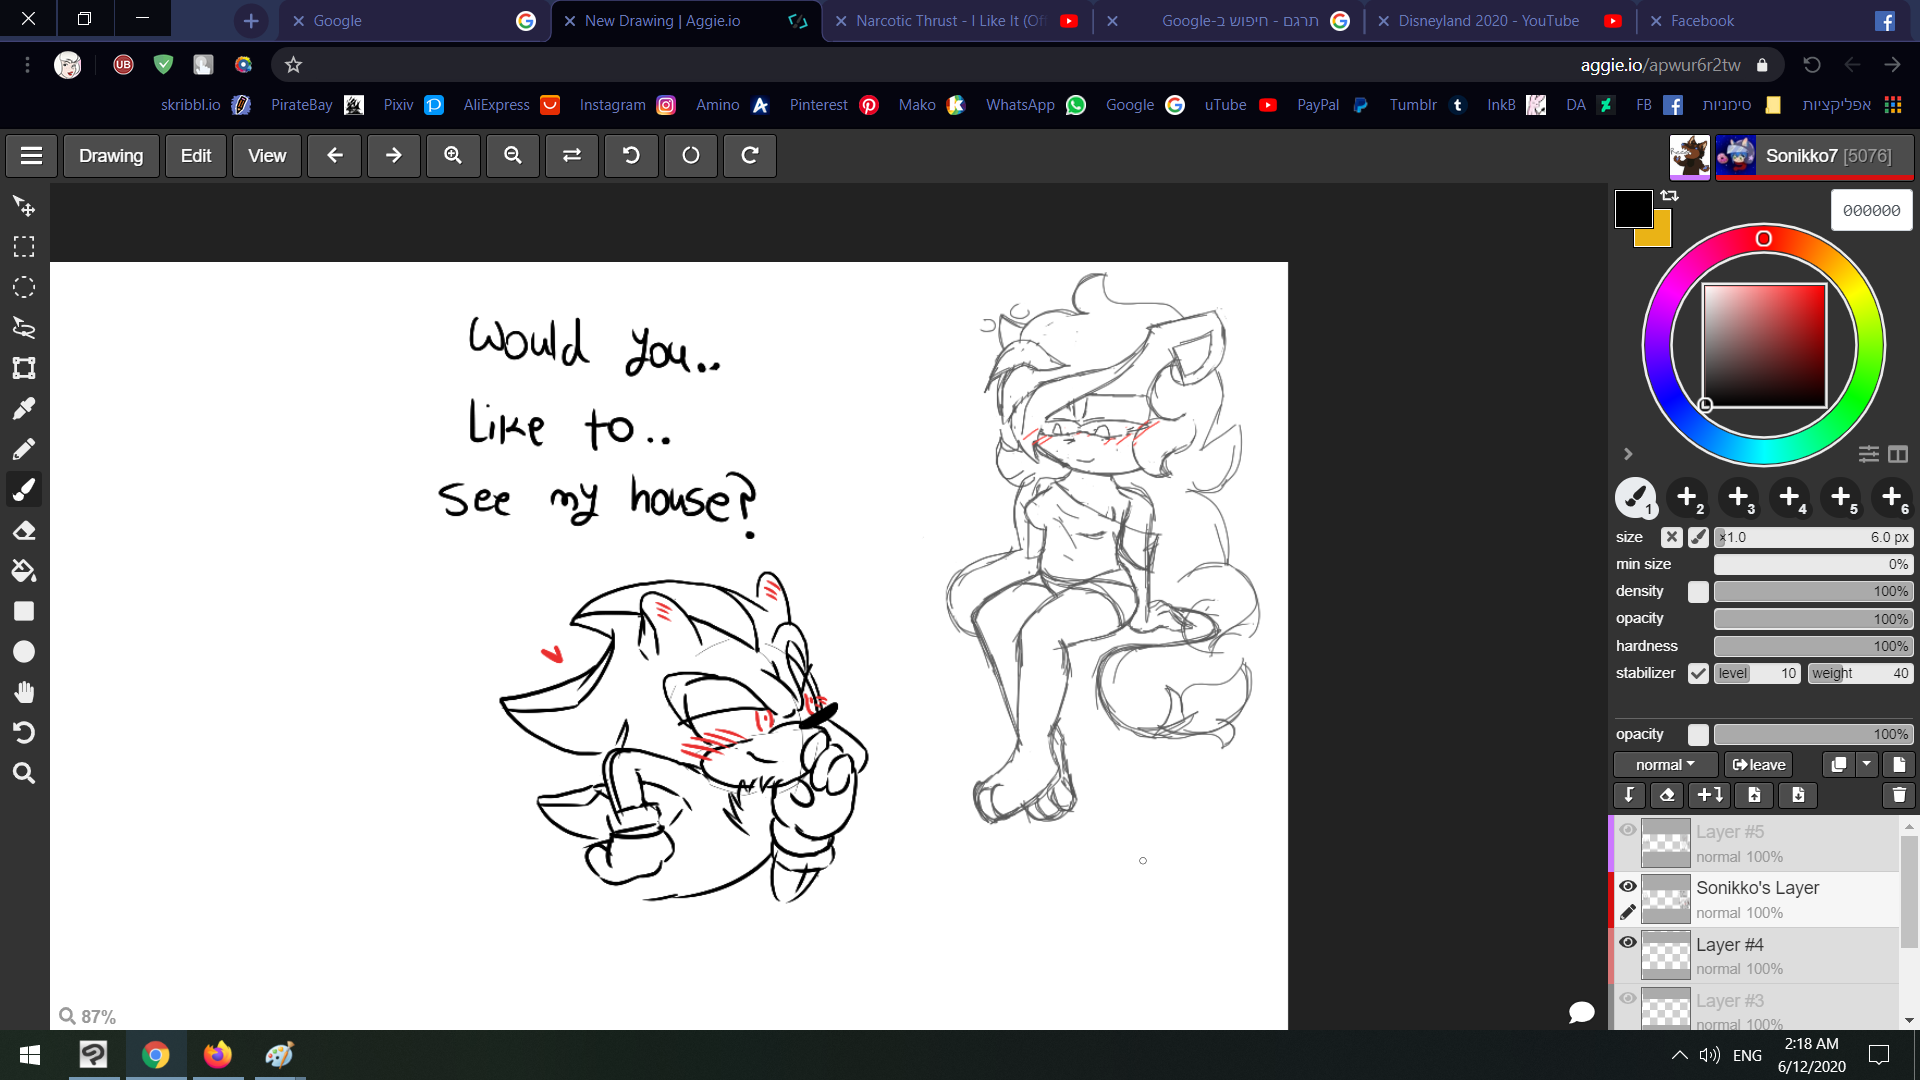This screenshot has width=1920, height=1080.
Task: Expand the duplicate layer dropdown arrow
Action: coord(1867,765)
